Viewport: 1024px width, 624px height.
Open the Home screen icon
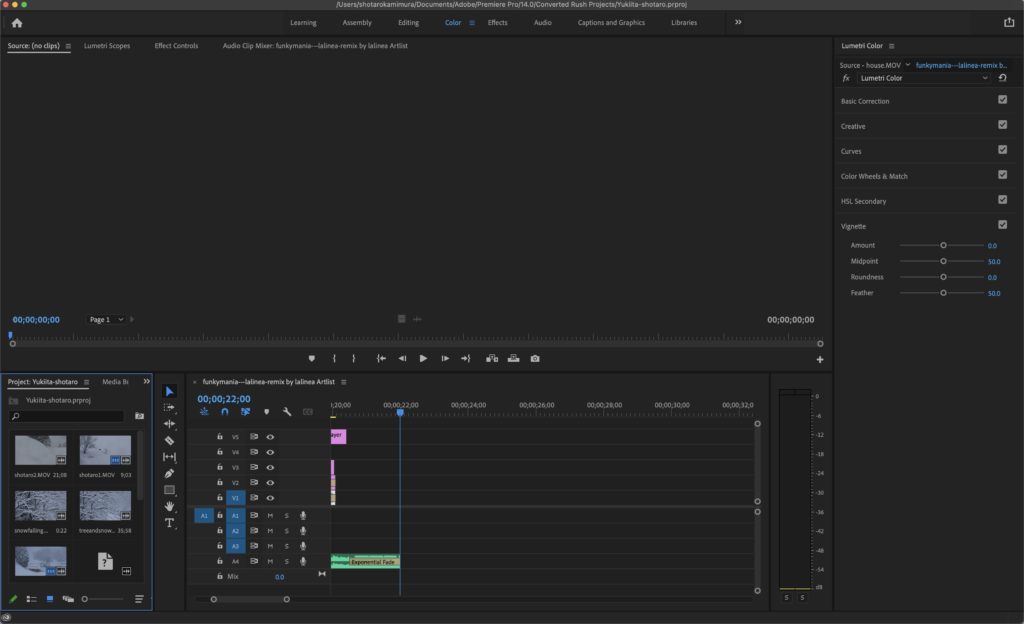pyautogui.click(x=17, y=23)
